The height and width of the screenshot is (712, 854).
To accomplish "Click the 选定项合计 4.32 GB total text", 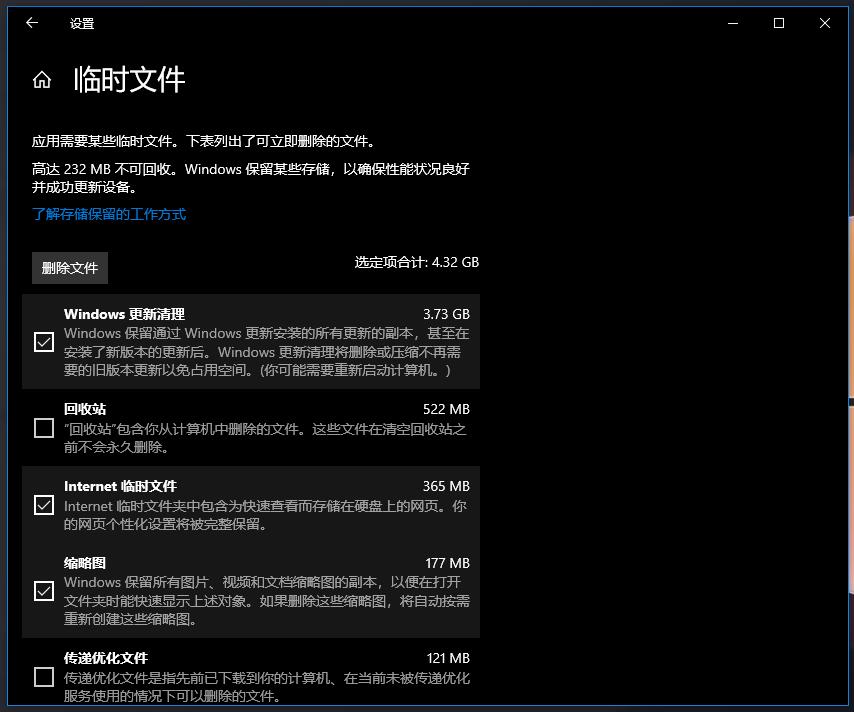I will point(416,262).
